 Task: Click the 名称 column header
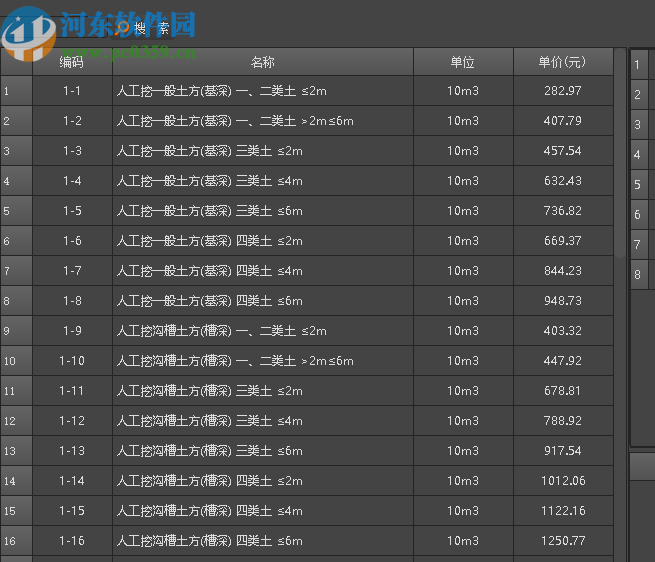(263, 62)
